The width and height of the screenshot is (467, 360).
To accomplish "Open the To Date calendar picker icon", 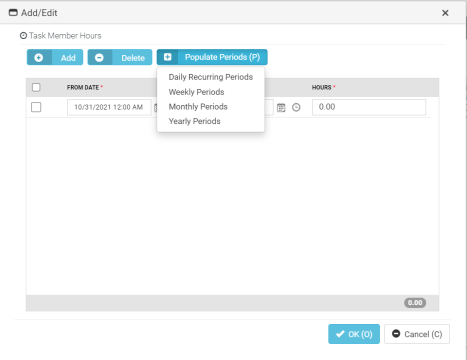I will [x=281, y=107].
